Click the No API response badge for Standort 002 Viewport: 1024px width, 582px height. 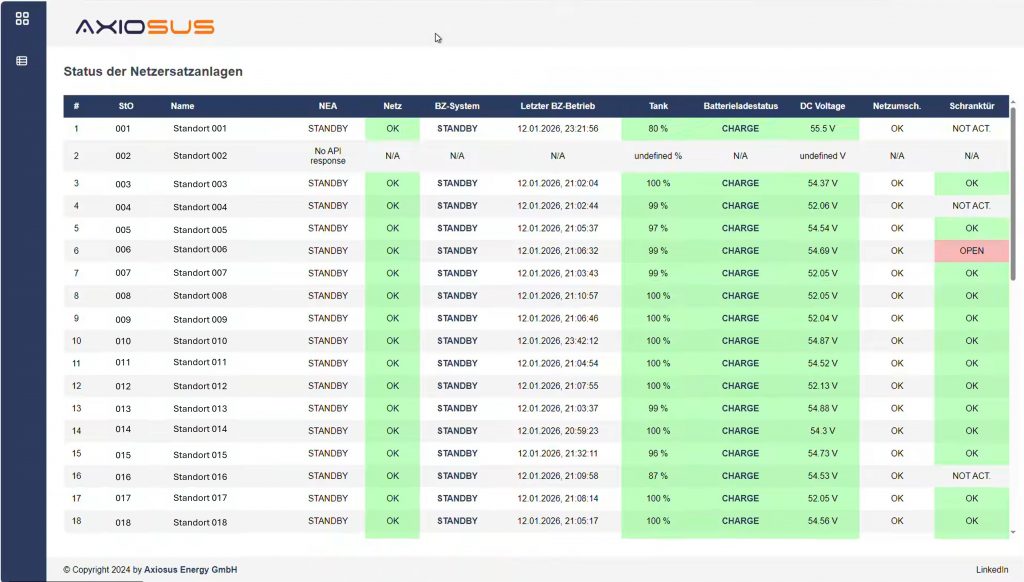(327, 155)
